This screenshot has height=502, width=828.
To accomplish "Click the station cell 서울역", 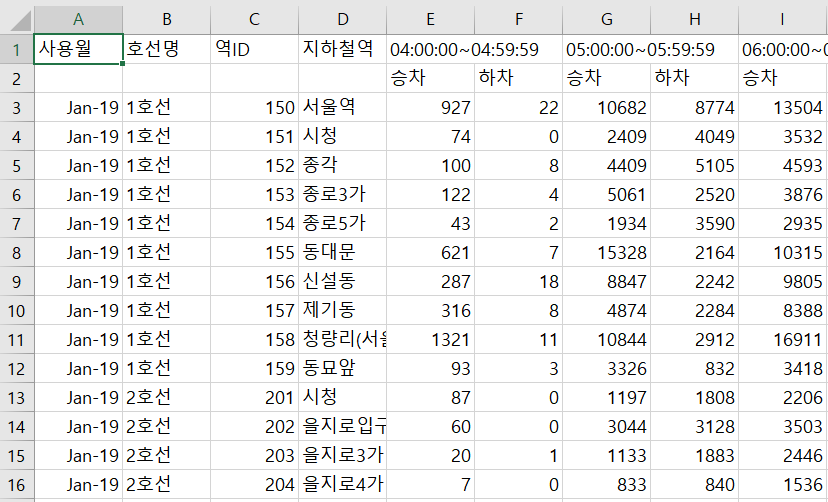I will click(342, 108).
